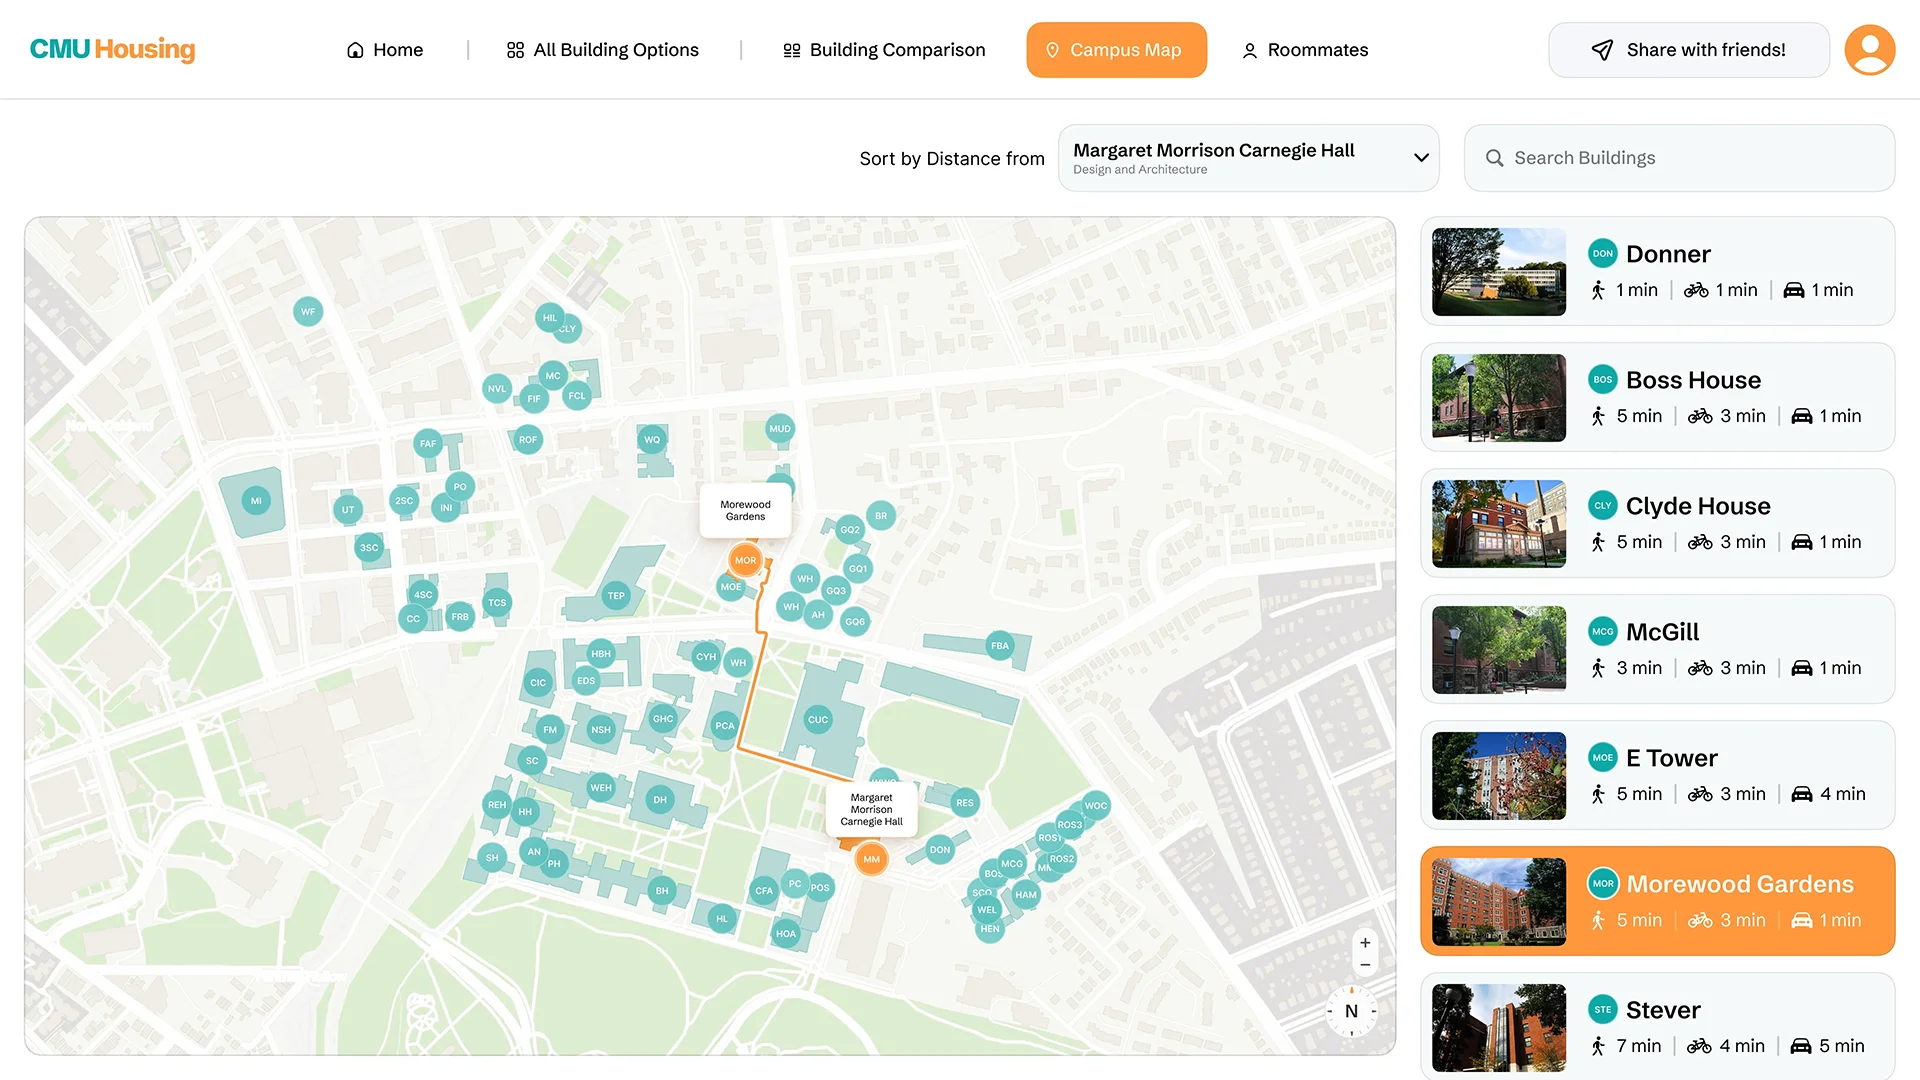Viewport: 1920px width, 1080px height.
Task: Open All Building Options menu item
Action: coord(603,50)
